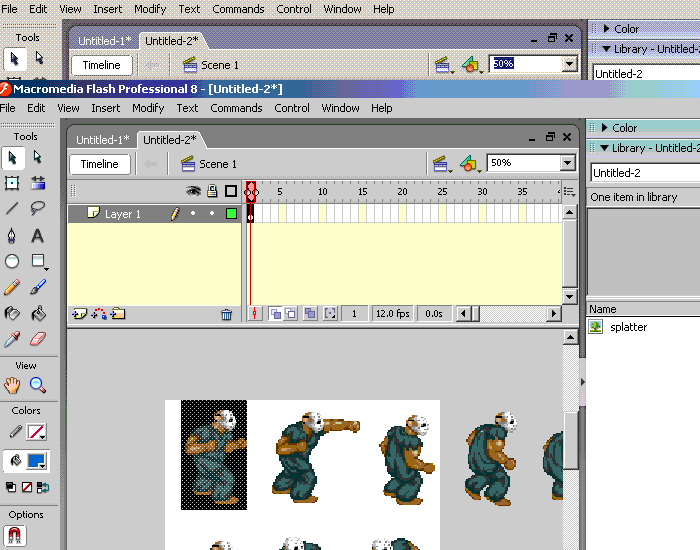Select the Gradient Transform tool

[38, 183]
